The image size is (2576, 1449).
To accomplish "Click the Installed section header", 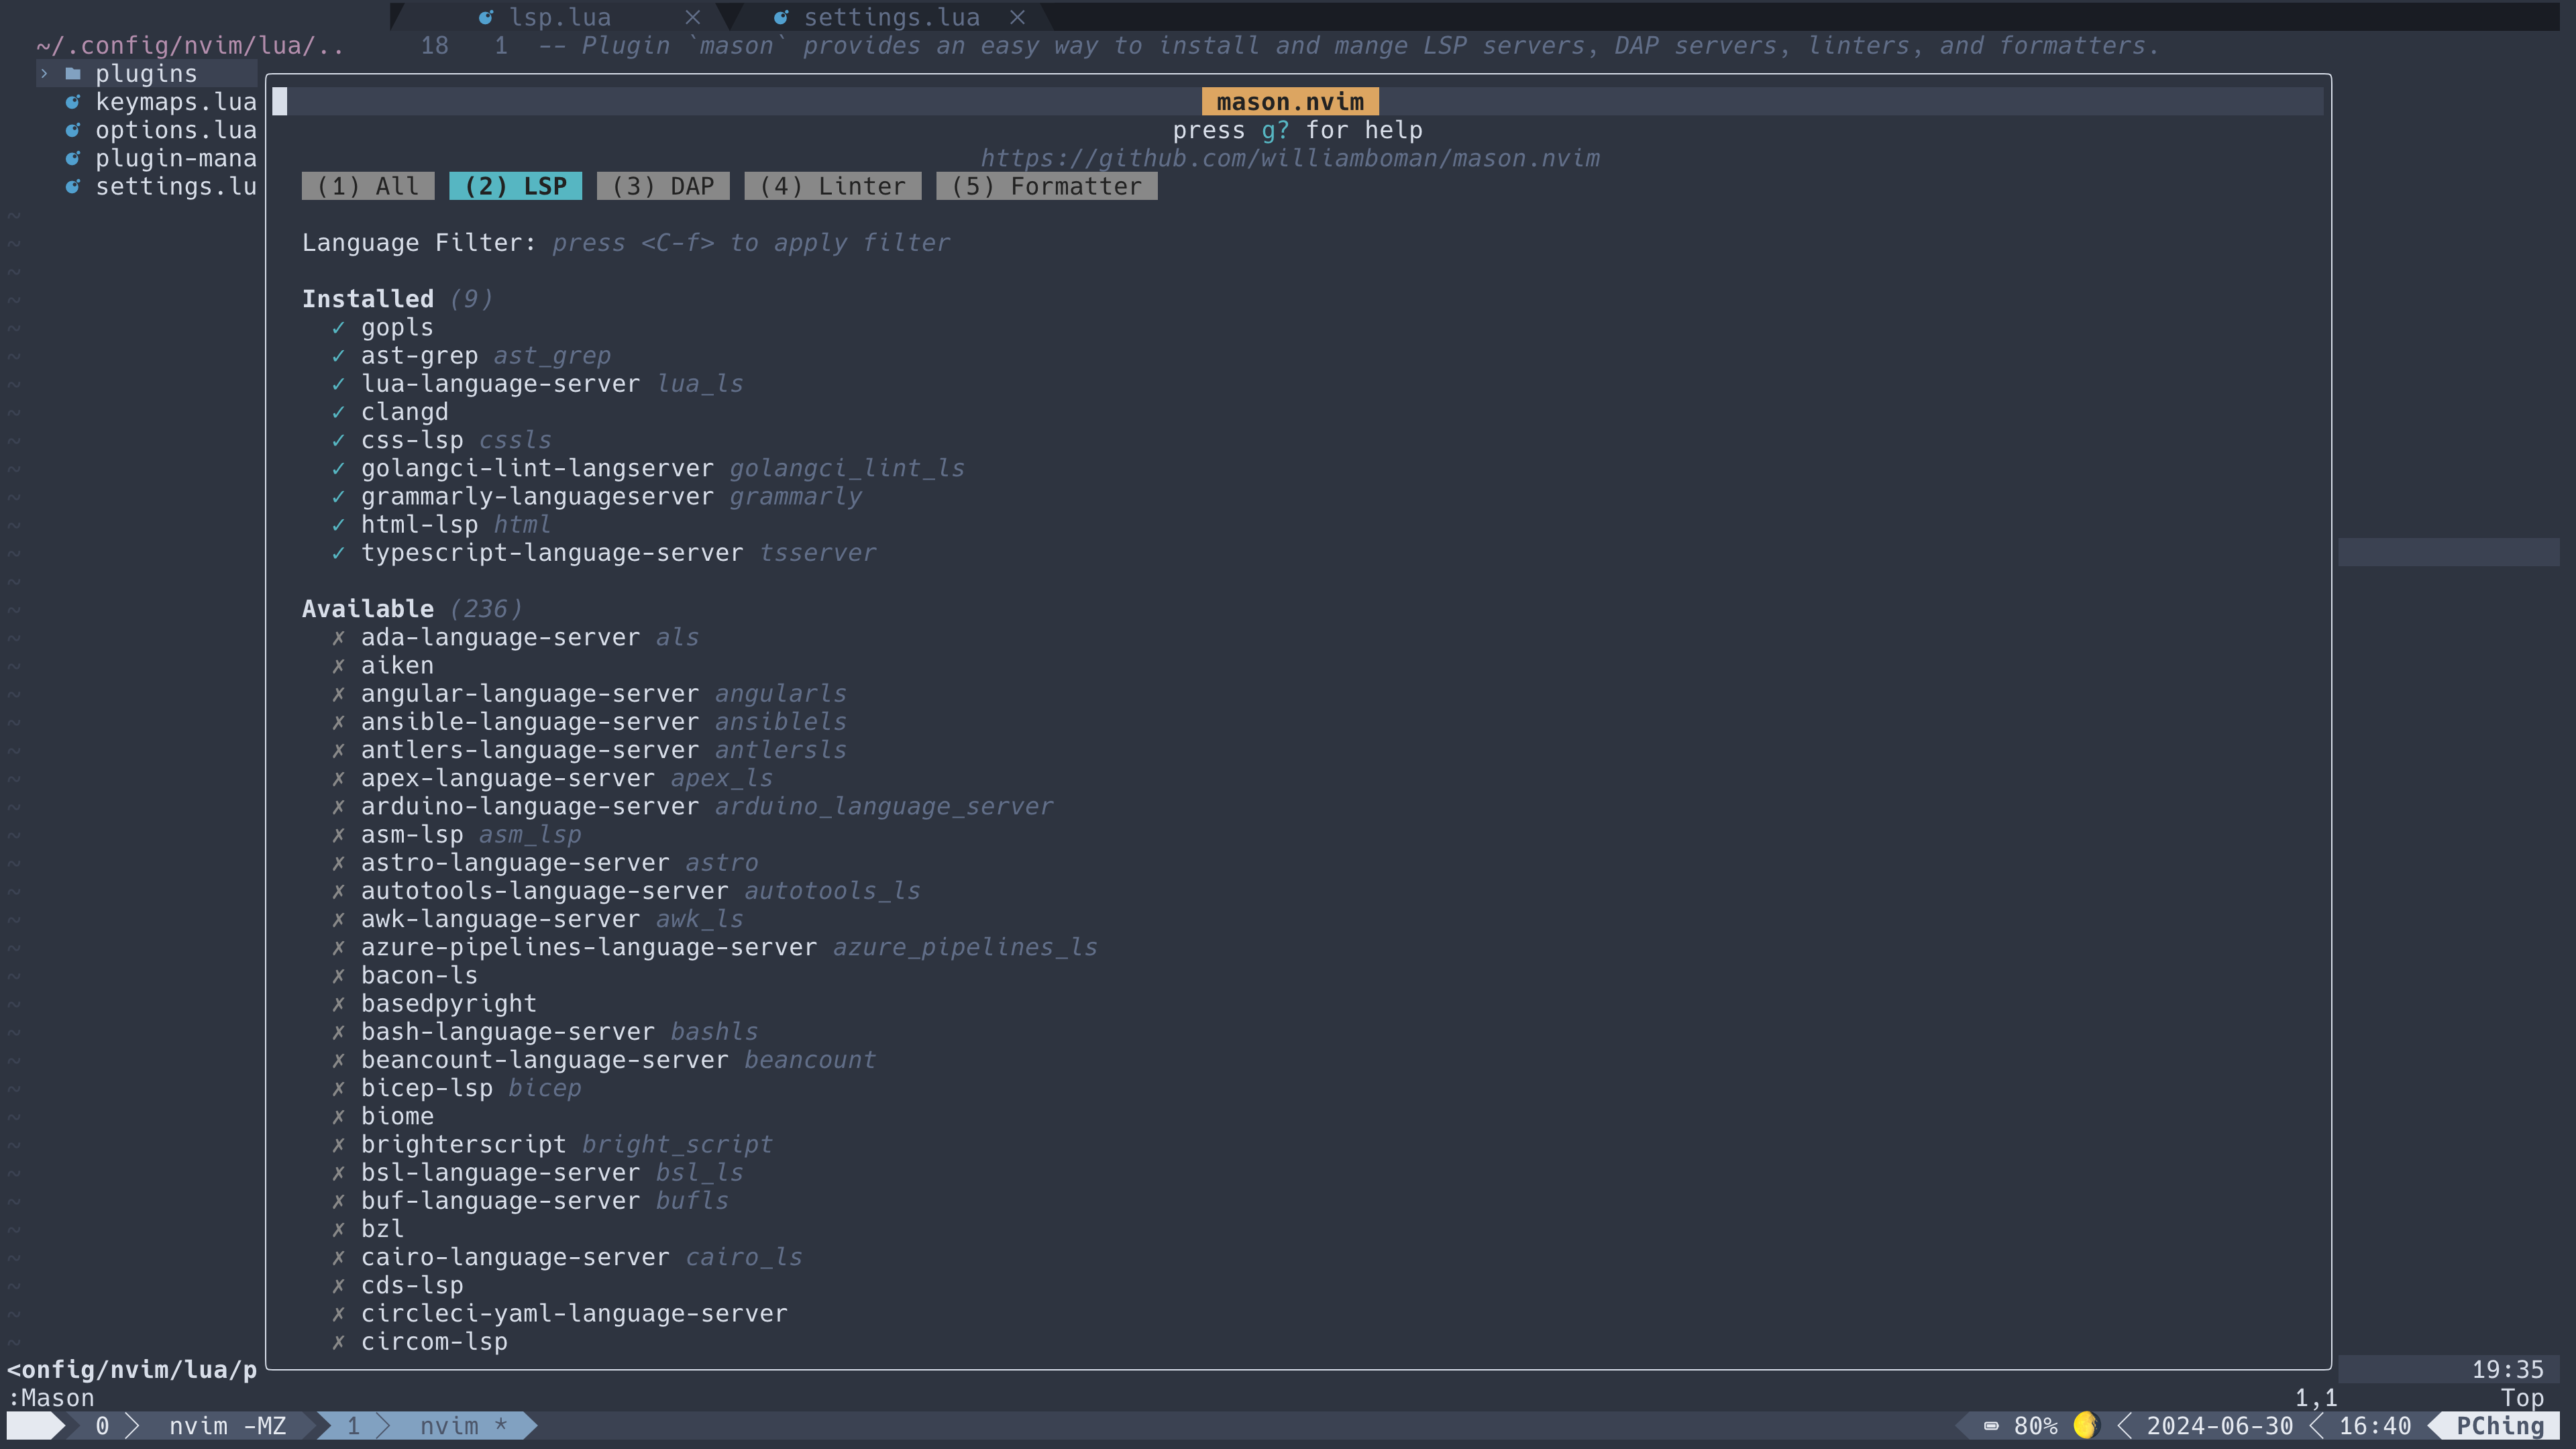I will pos(368,299).
